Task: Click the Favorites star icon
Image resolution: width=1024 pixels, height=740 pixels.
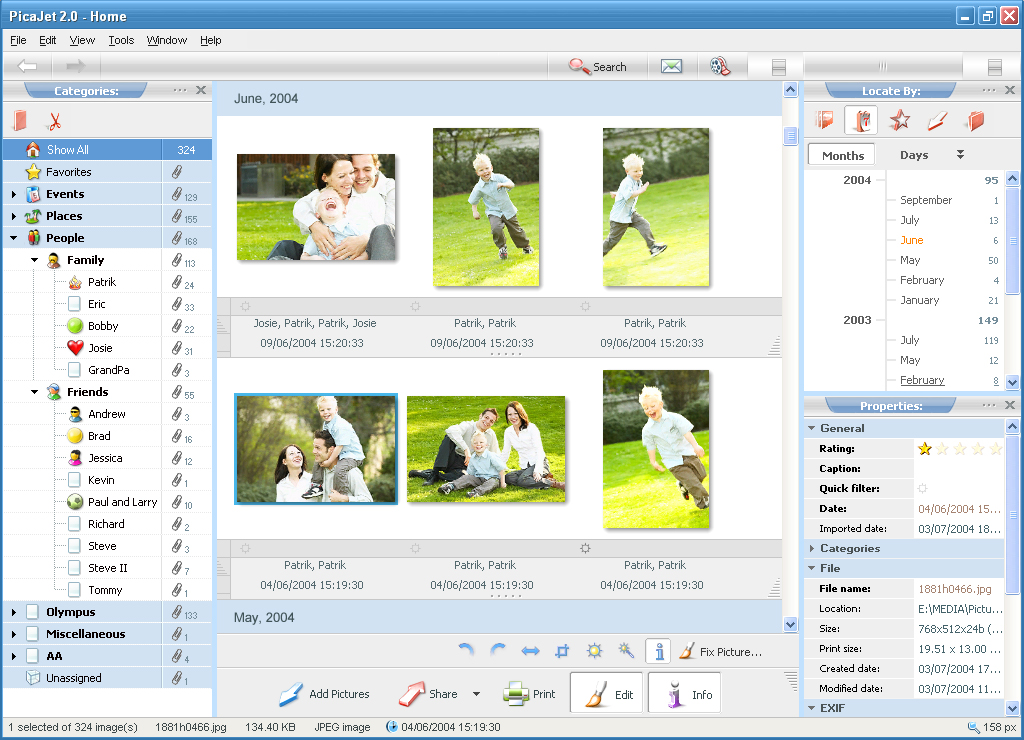Action: [x=33, y=172]
